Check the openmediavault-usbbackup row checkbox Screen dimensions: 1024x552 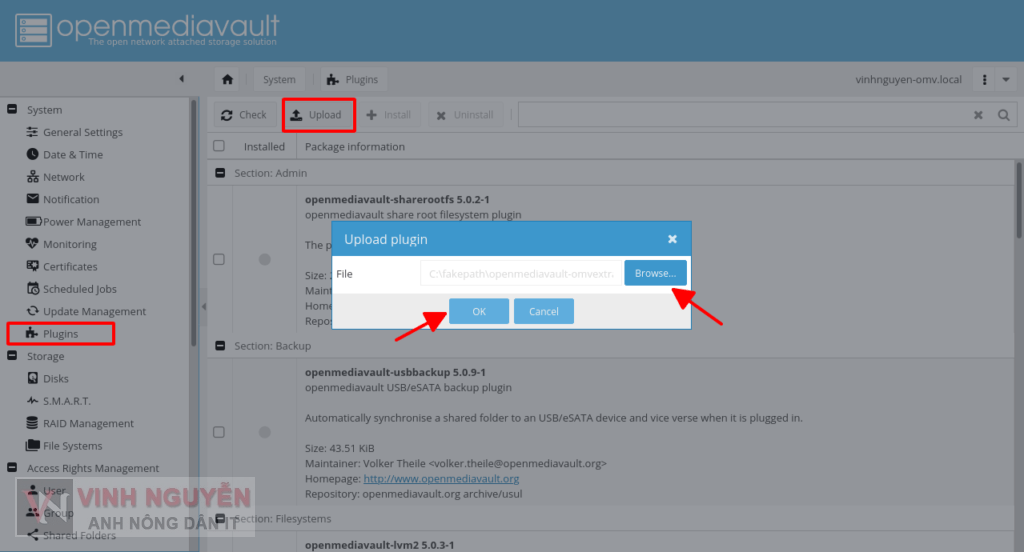[x=219, y=432]
